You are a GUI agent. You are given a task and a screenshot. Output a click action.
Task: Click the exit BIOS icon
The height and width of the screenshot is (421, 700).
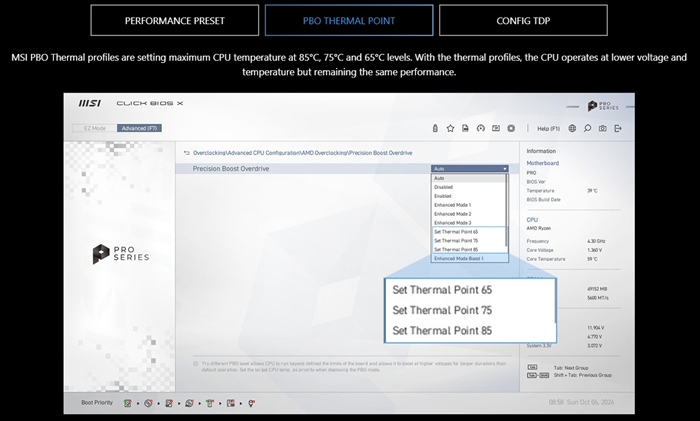[x=618, y=129]
